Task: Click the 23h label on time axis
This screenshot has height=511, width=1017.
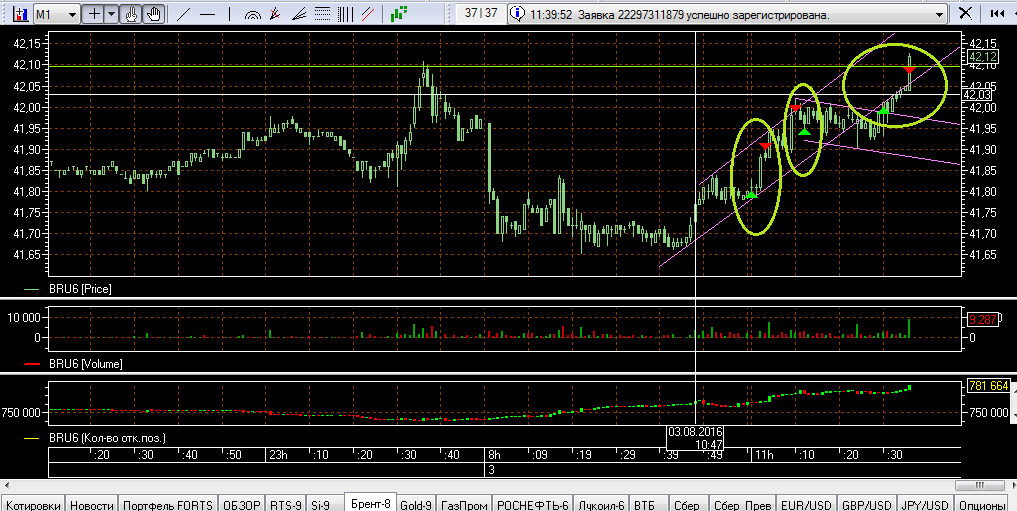Action: (278, 455)
